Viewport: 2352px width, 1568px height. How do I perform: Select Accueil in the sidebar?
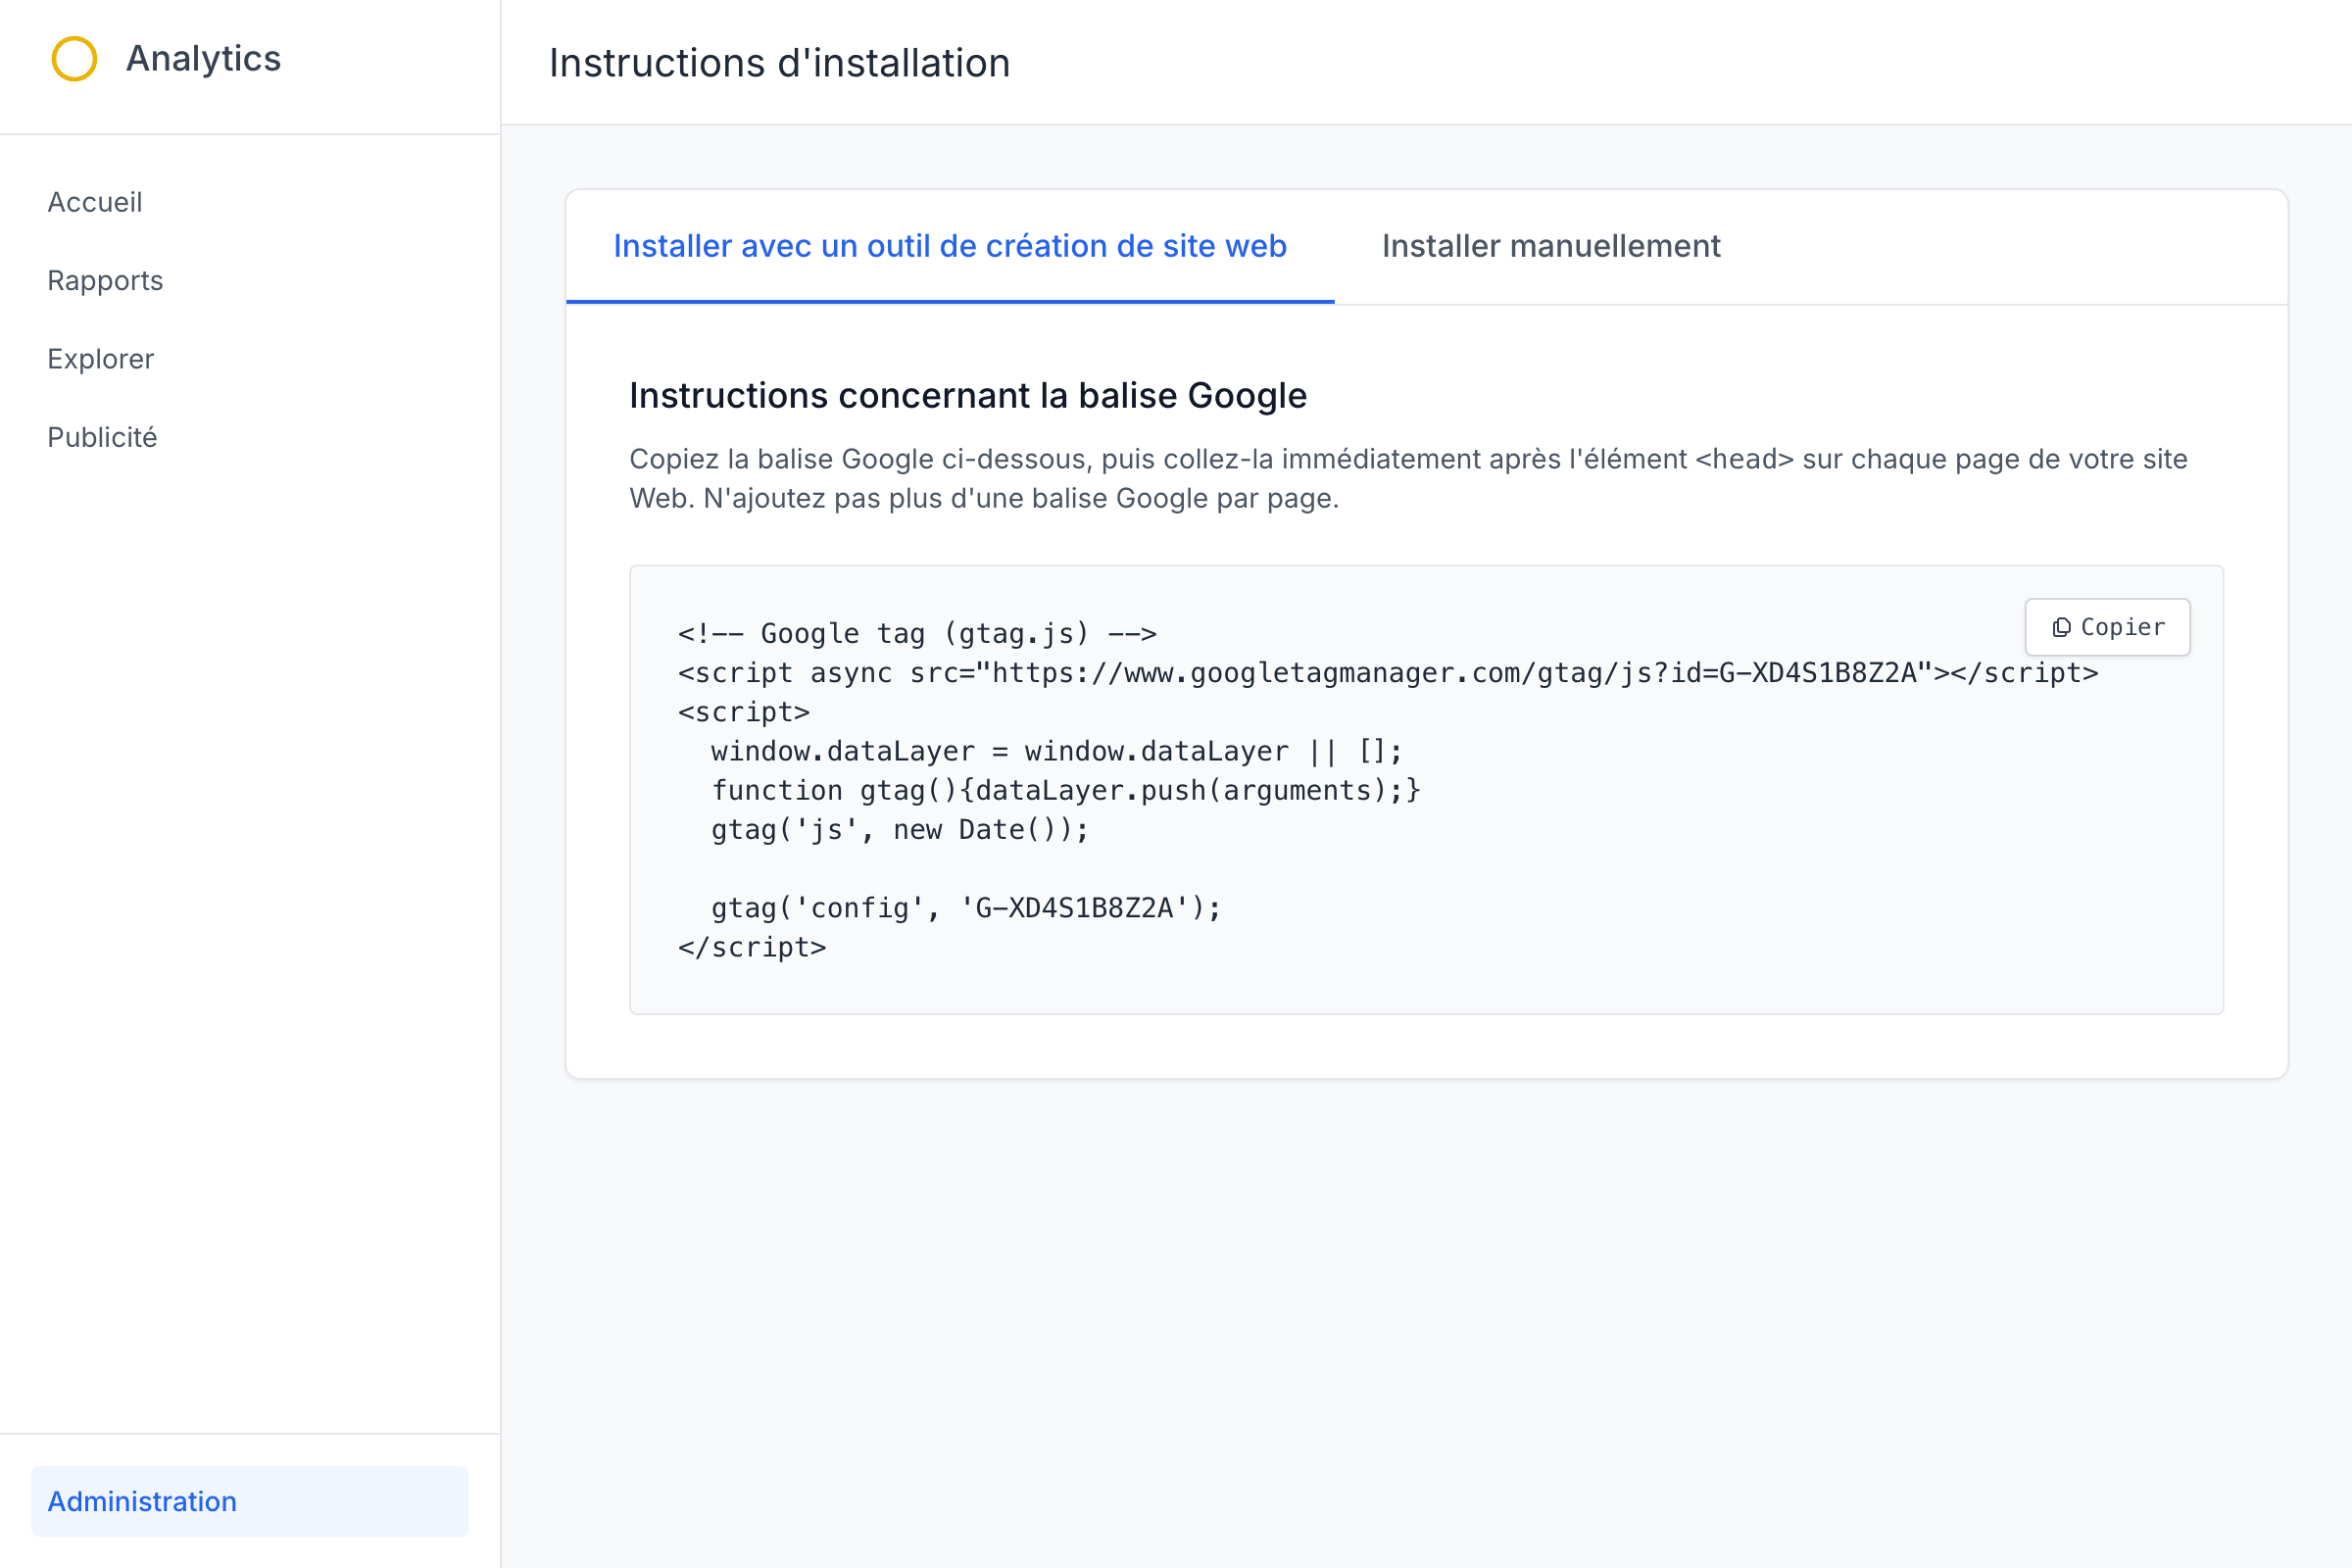[x=94, y=202]
